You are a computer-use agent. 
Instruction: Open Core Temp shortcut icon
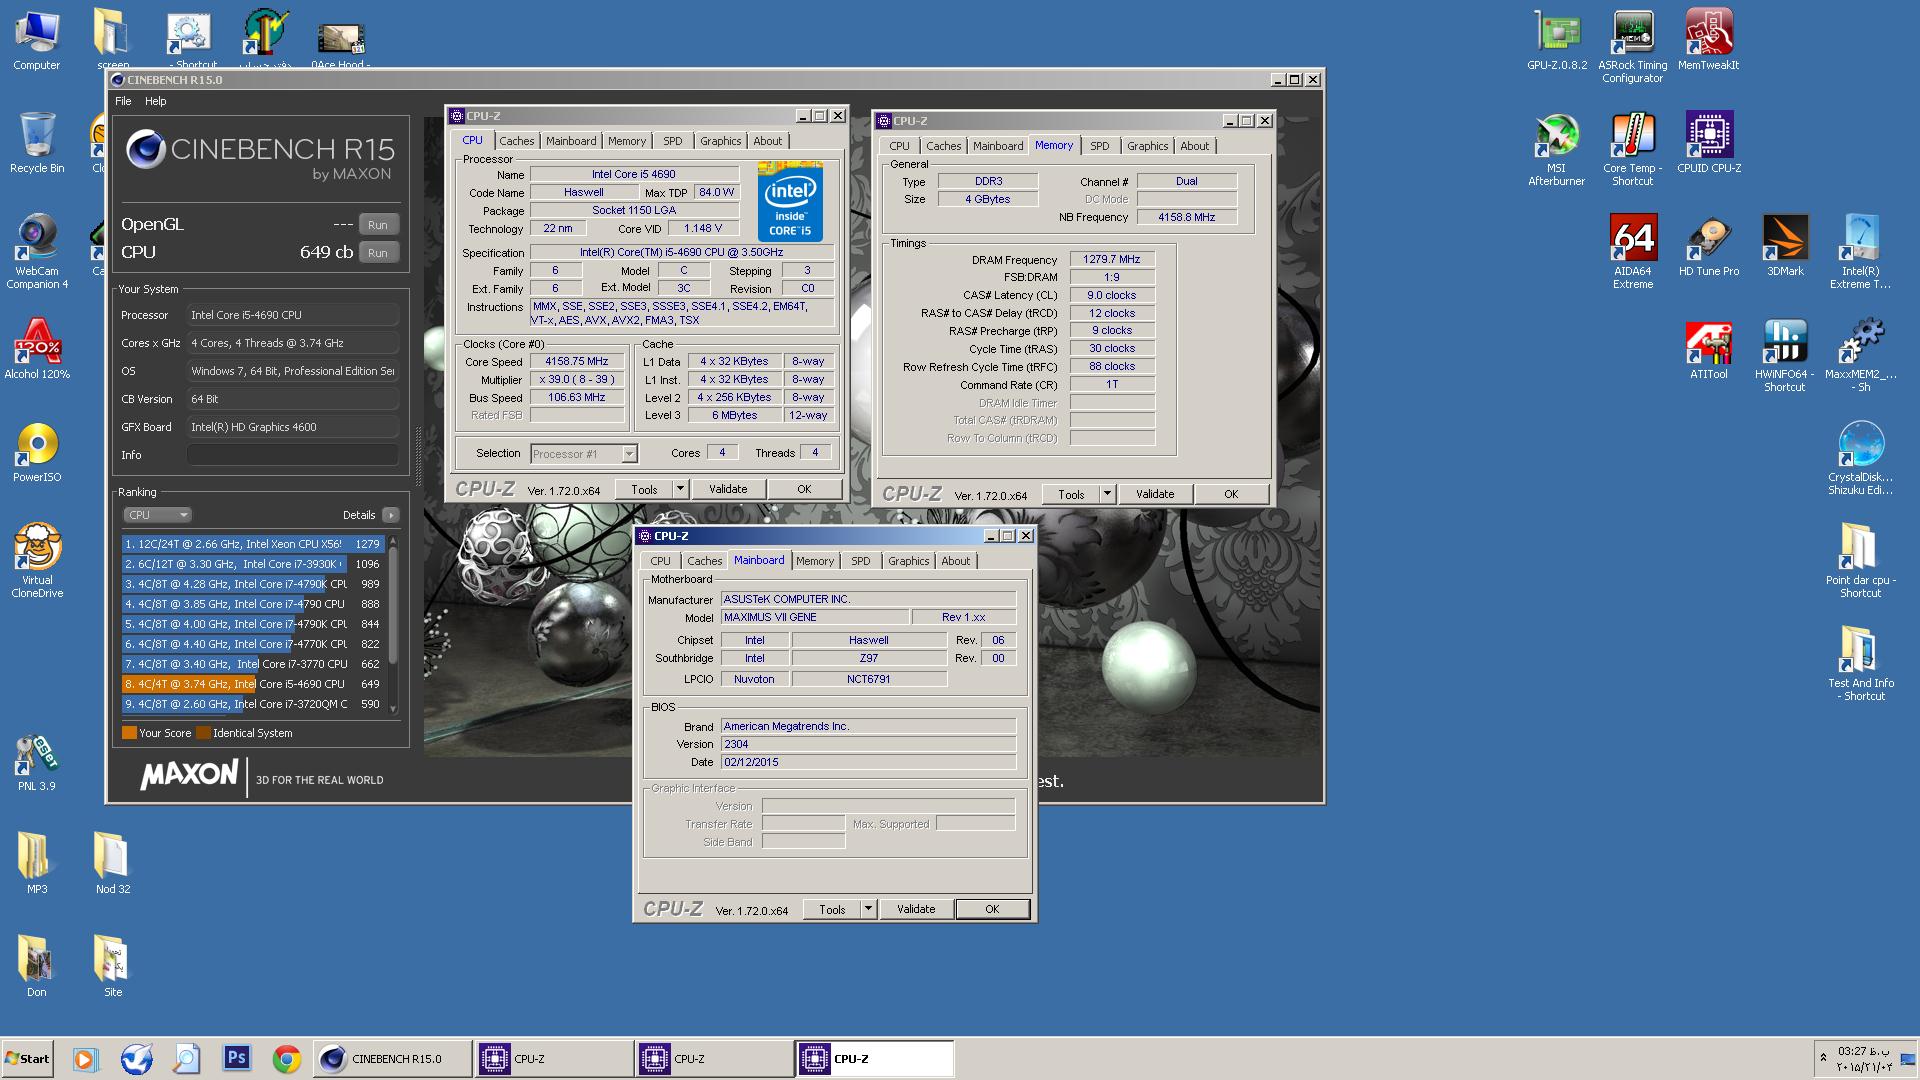tap(1633, 149)
